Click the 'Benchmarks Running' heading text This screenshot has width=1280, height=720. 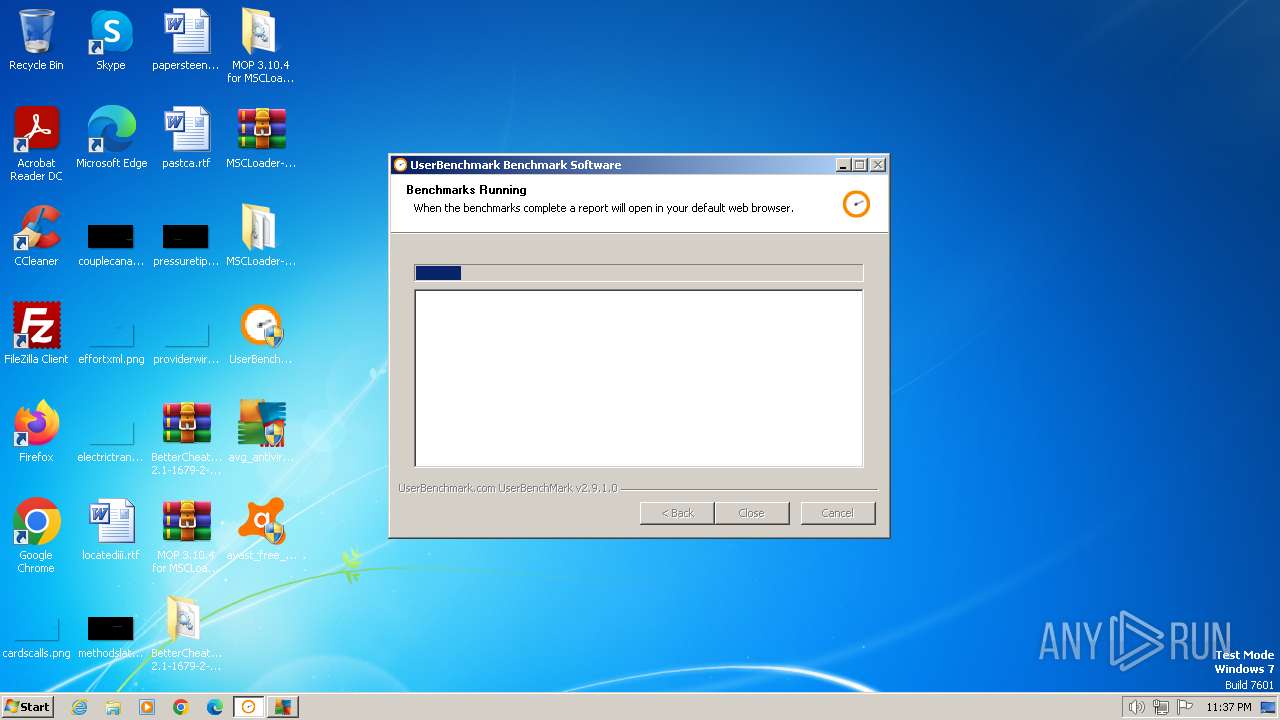click(466, 190)
